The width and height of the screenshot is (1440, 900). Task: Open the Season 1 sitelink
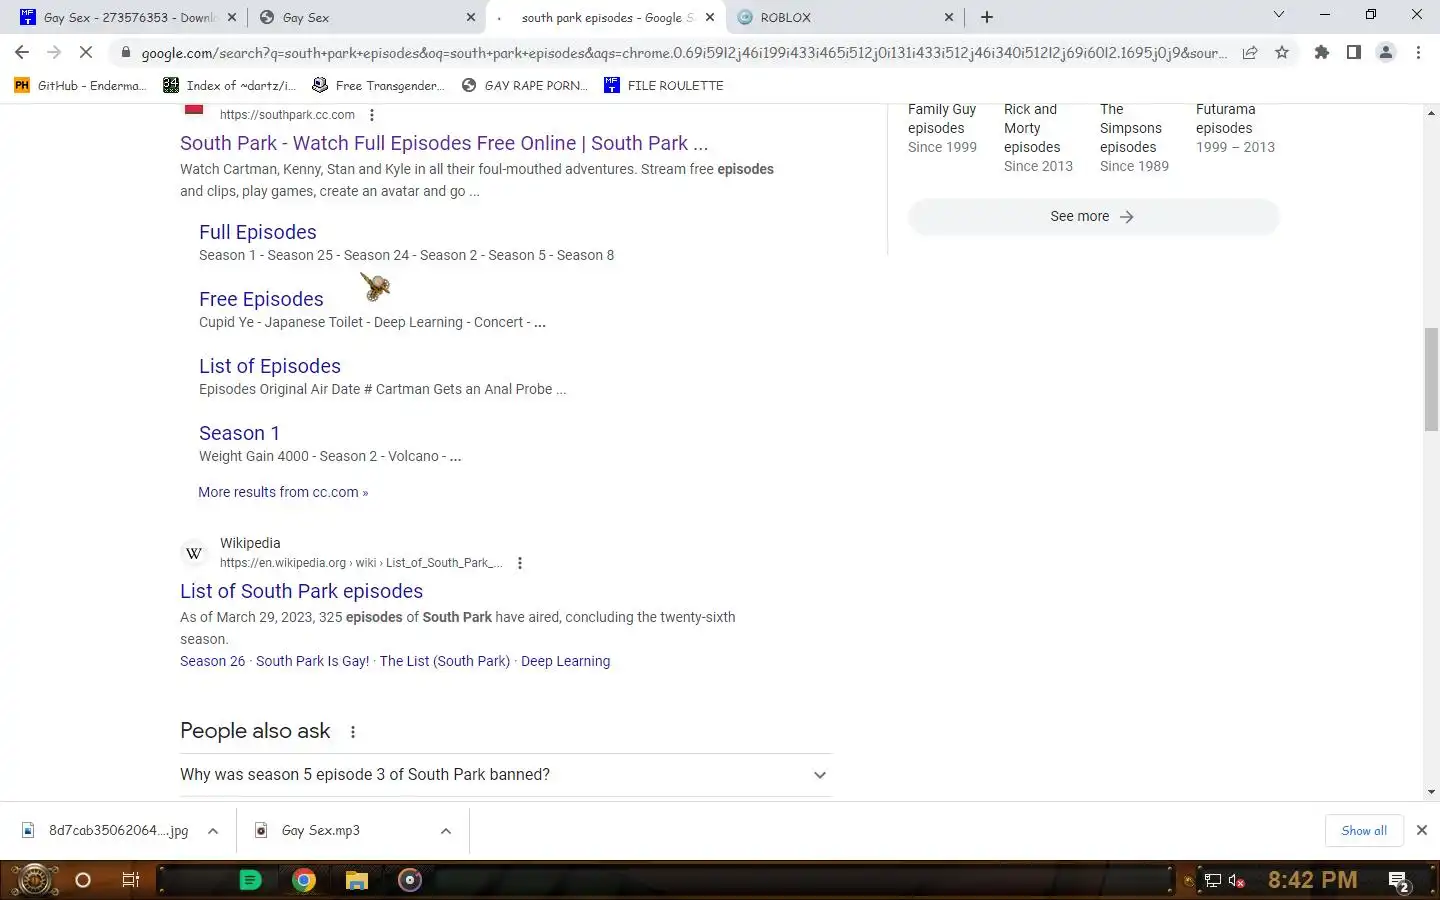click(239, 433)
